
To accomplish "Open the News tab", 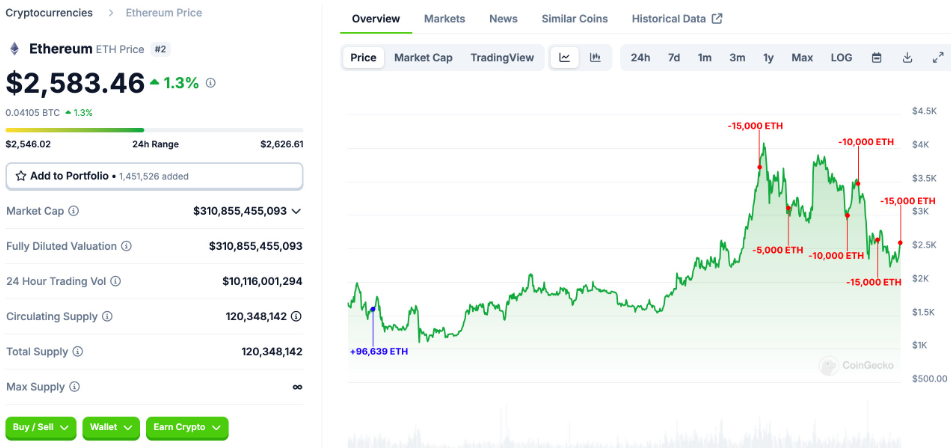I will point(503,19).
